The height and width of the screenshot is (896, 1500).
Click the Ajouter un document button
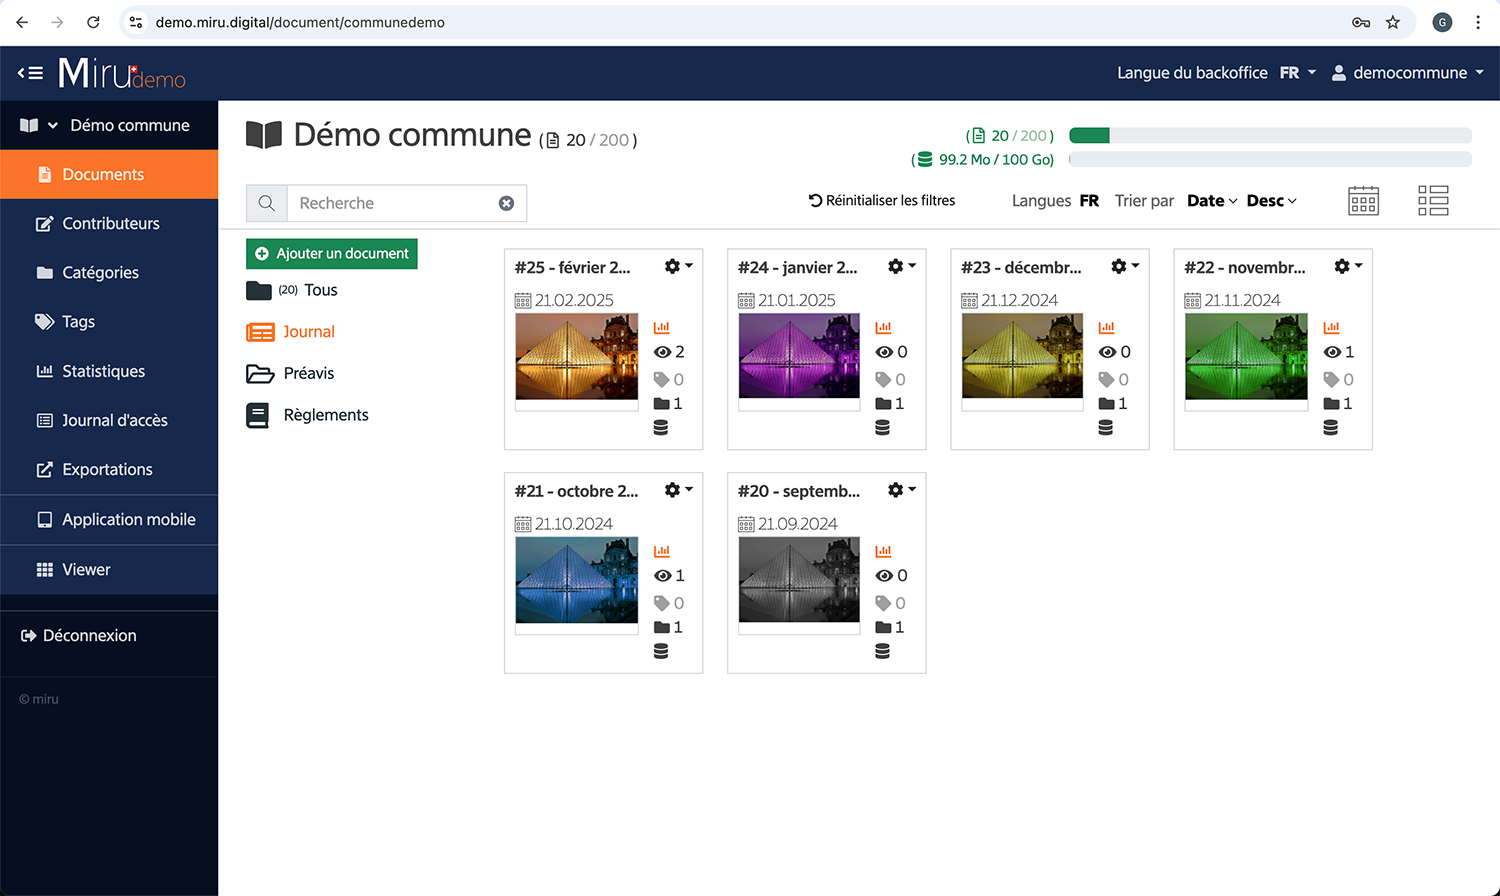tap(332, 254)
